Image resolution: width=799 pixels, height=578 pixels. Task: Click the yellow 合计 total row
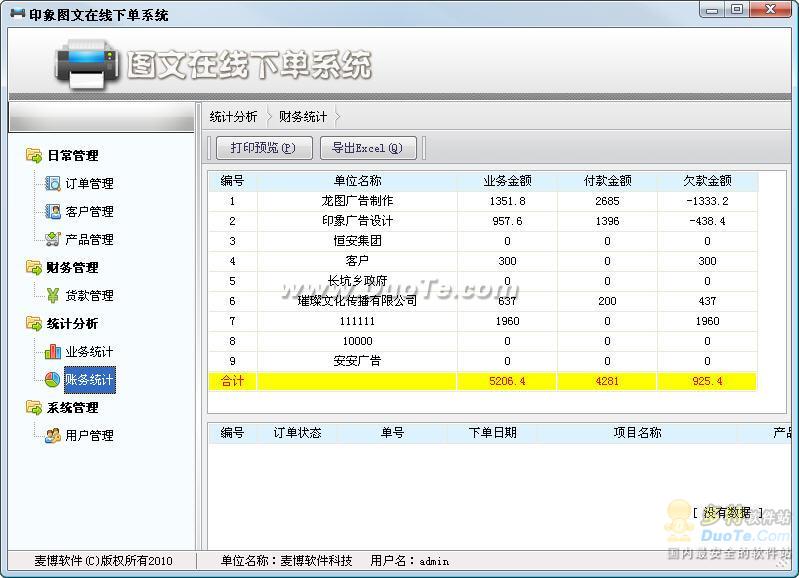pos(482,381)
